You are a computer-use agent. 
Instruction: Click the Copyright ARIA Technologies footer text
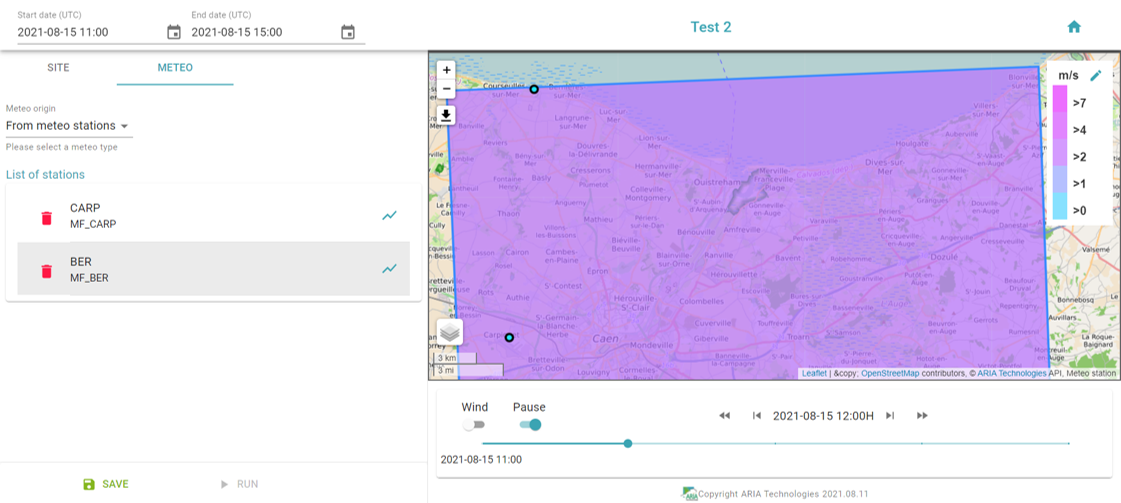[x=783, y=494]
